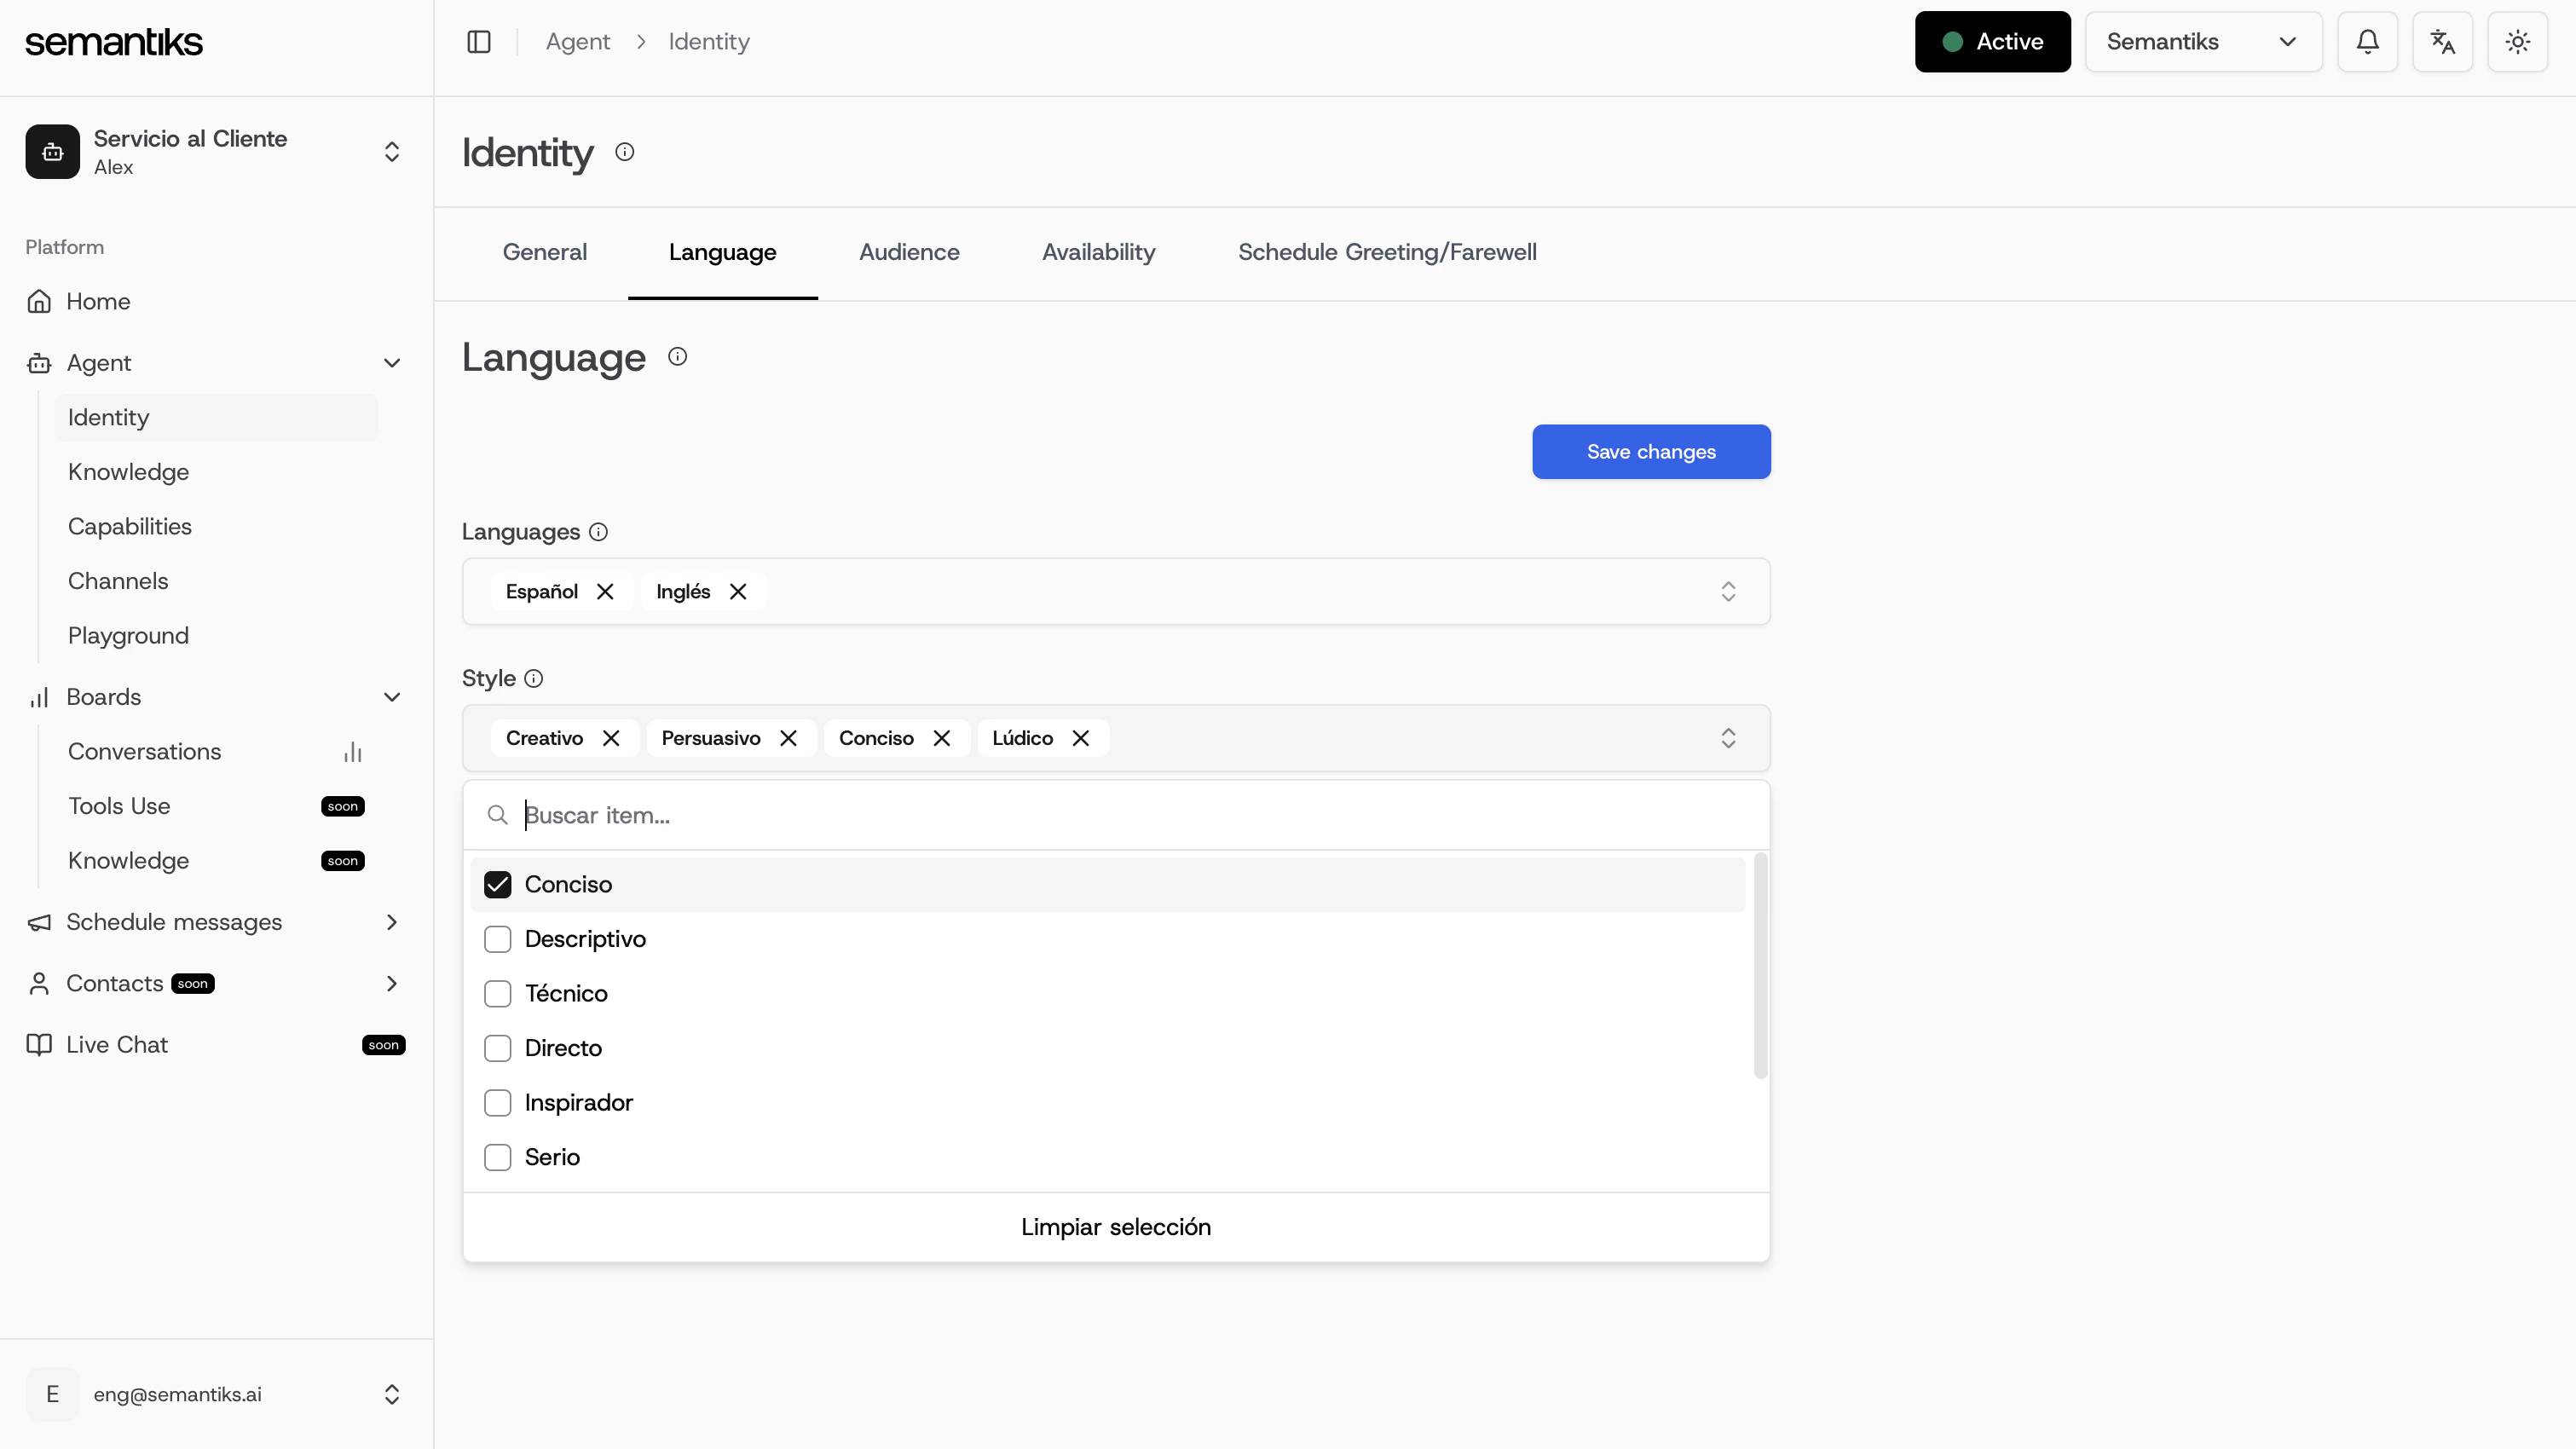Expand the Schedule messages submenu
Image resolution: width=2576 pixels, height=1449 pixels.
pyautogui.click(x=392, y=922)
